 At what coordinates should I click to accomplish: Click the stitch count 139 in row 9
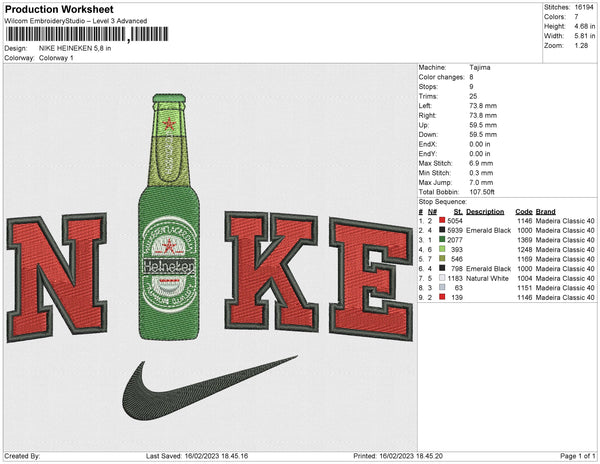click(457, 297)
